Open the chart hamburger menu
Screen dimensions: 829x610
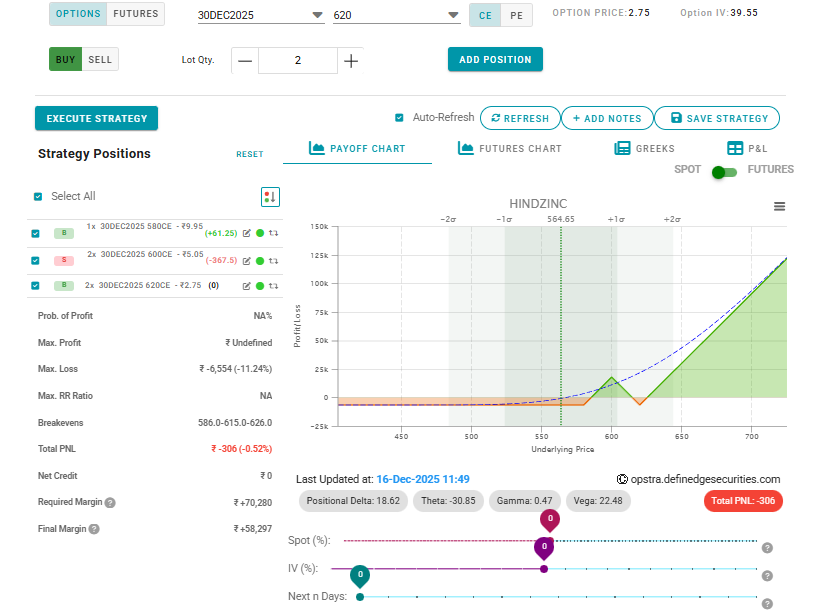point(779,206)
